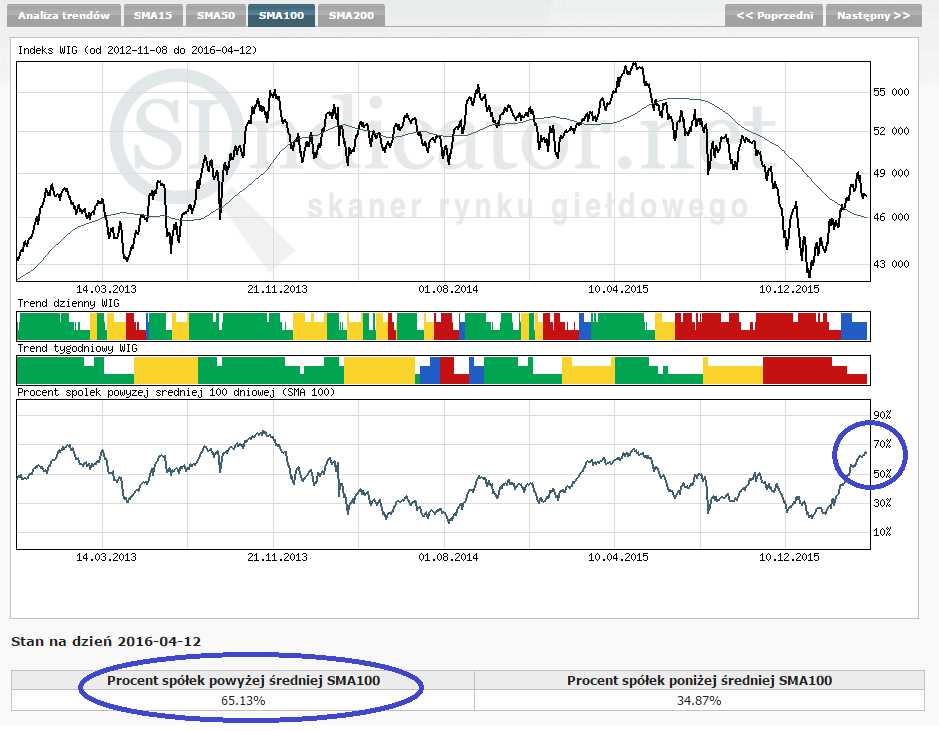The width and height of the screenshot is (939, 731).
Task: Go to the SMA200 tab
Action: pos(351,16)
